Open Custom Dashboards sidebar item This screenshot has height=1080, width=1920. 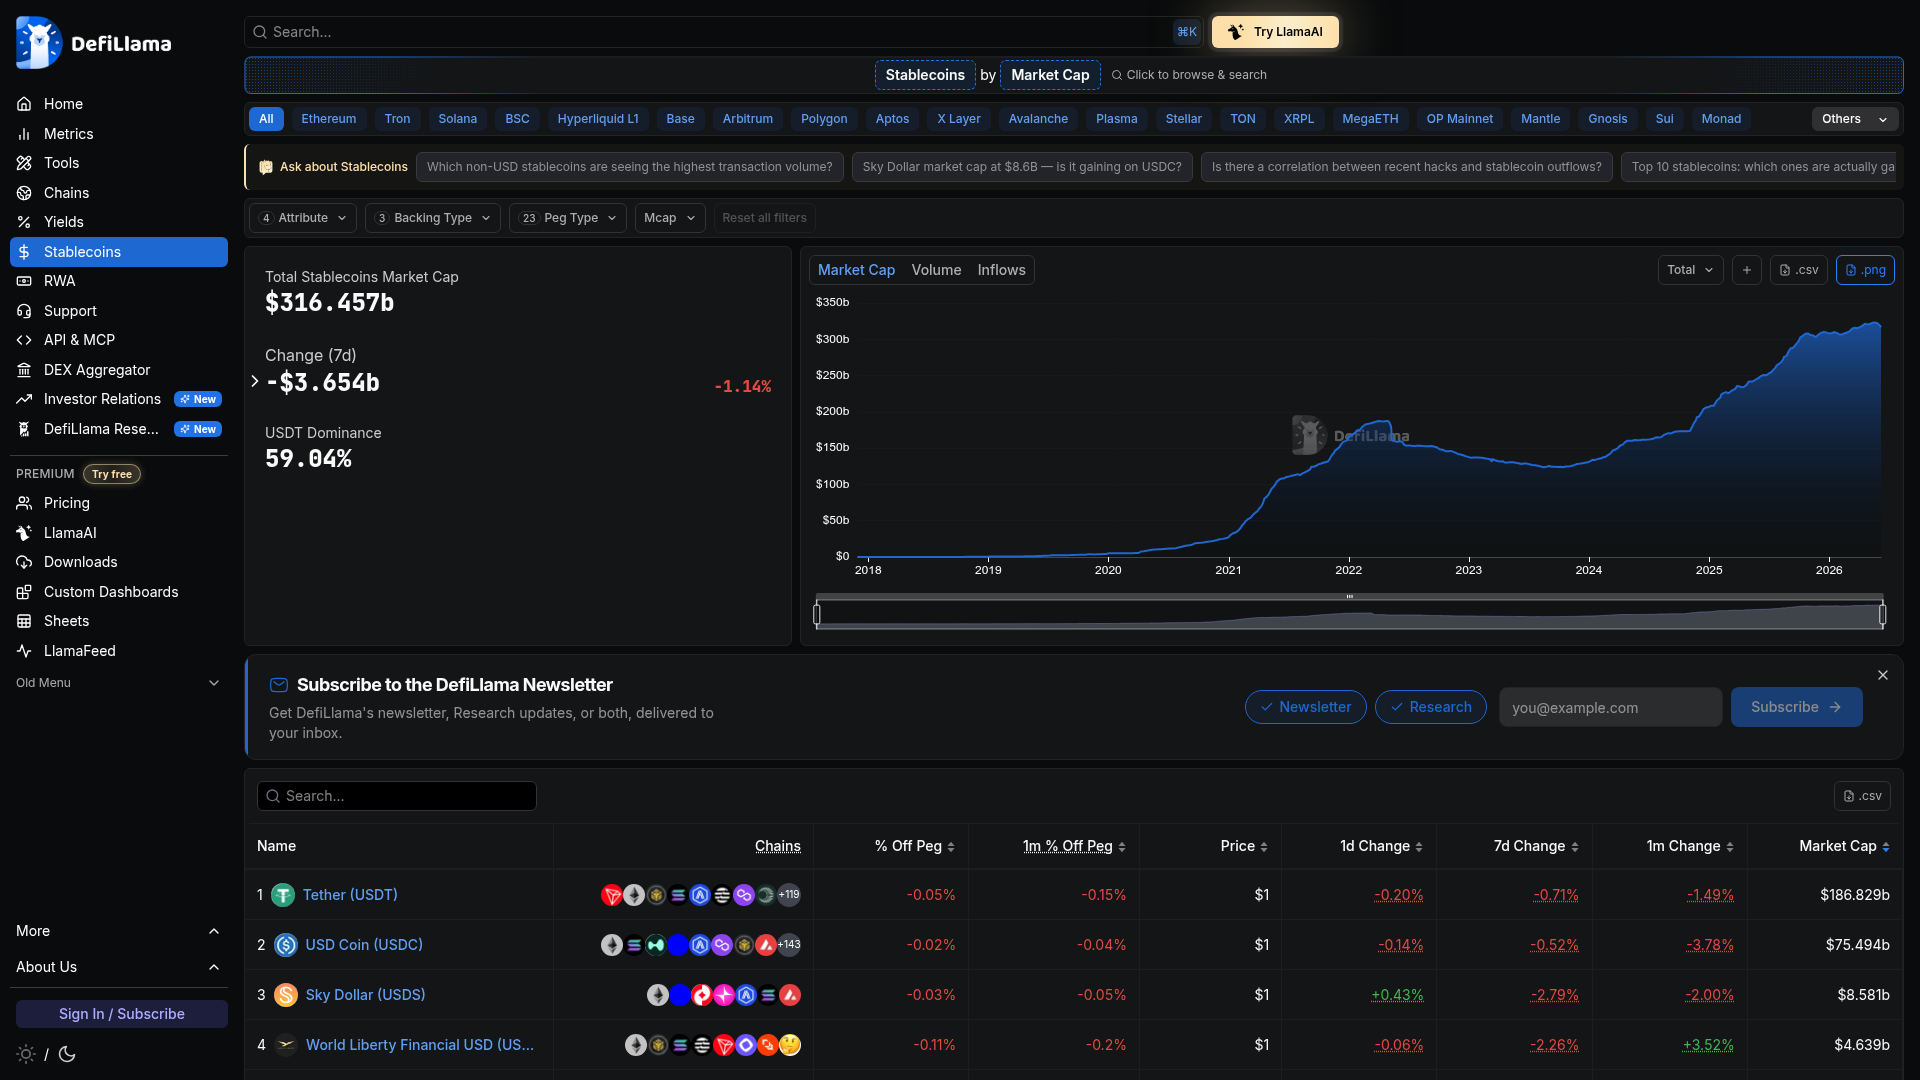[119, 592]
